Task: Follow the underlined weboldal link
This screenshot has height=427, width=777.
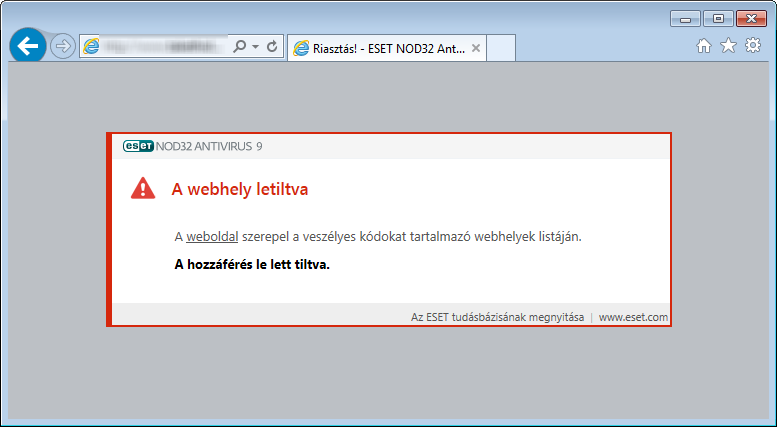Action: coord(212,237)
